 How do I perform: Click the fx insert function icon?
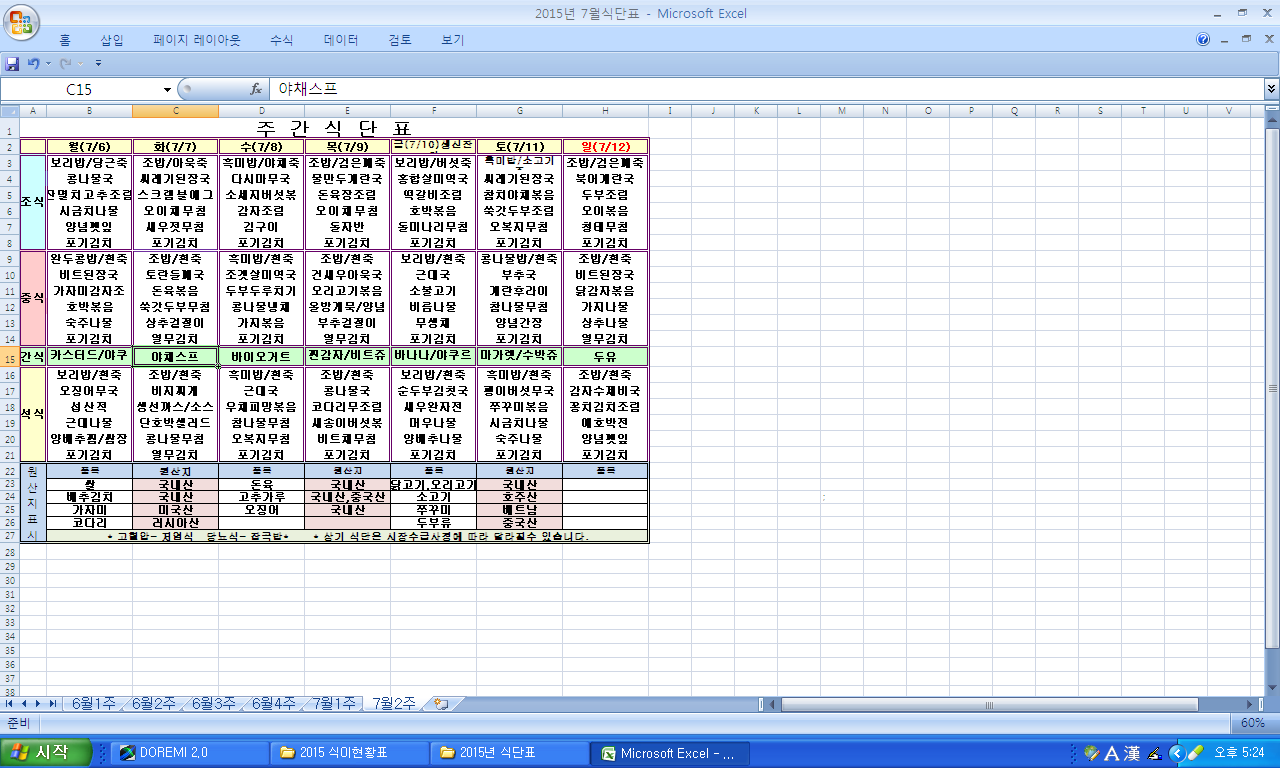[256, 89]
